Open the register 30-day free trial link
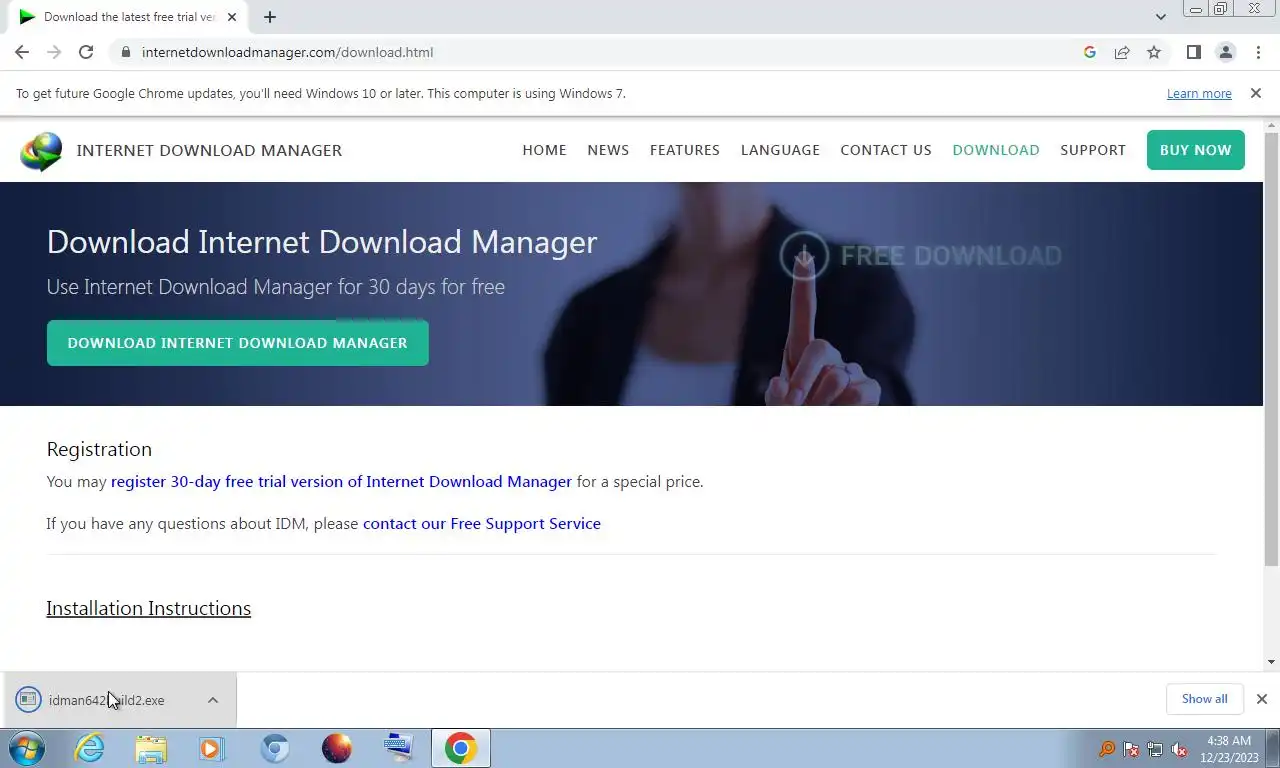 coord(341,482)
